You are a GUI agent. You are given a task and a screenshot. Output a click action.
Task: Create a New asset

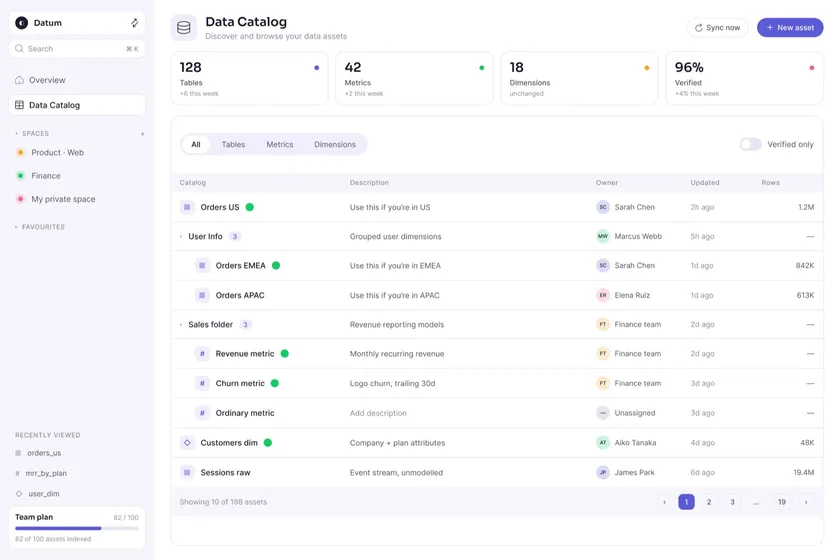[790, 28]
